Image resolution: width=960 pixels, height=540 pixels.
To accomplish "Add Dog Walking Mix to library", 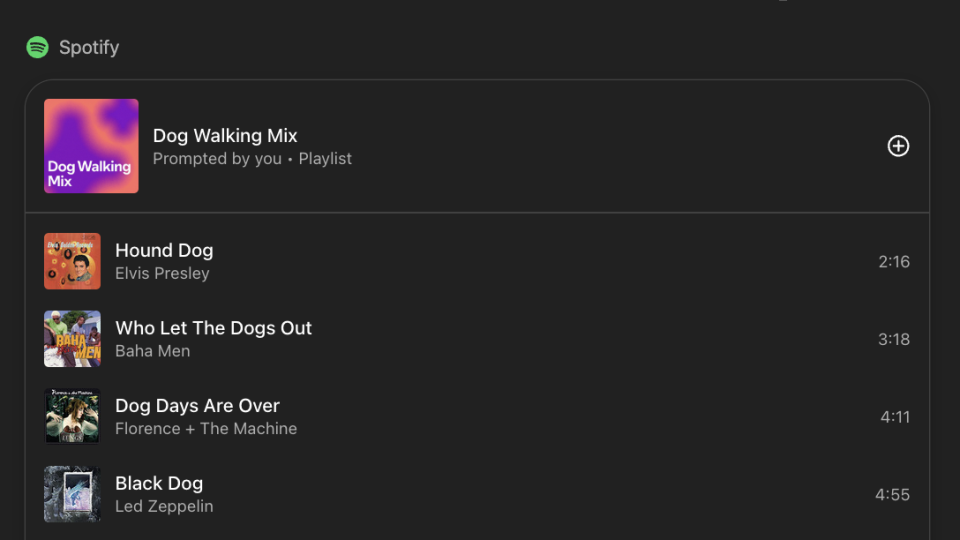I will pos(898,146).
